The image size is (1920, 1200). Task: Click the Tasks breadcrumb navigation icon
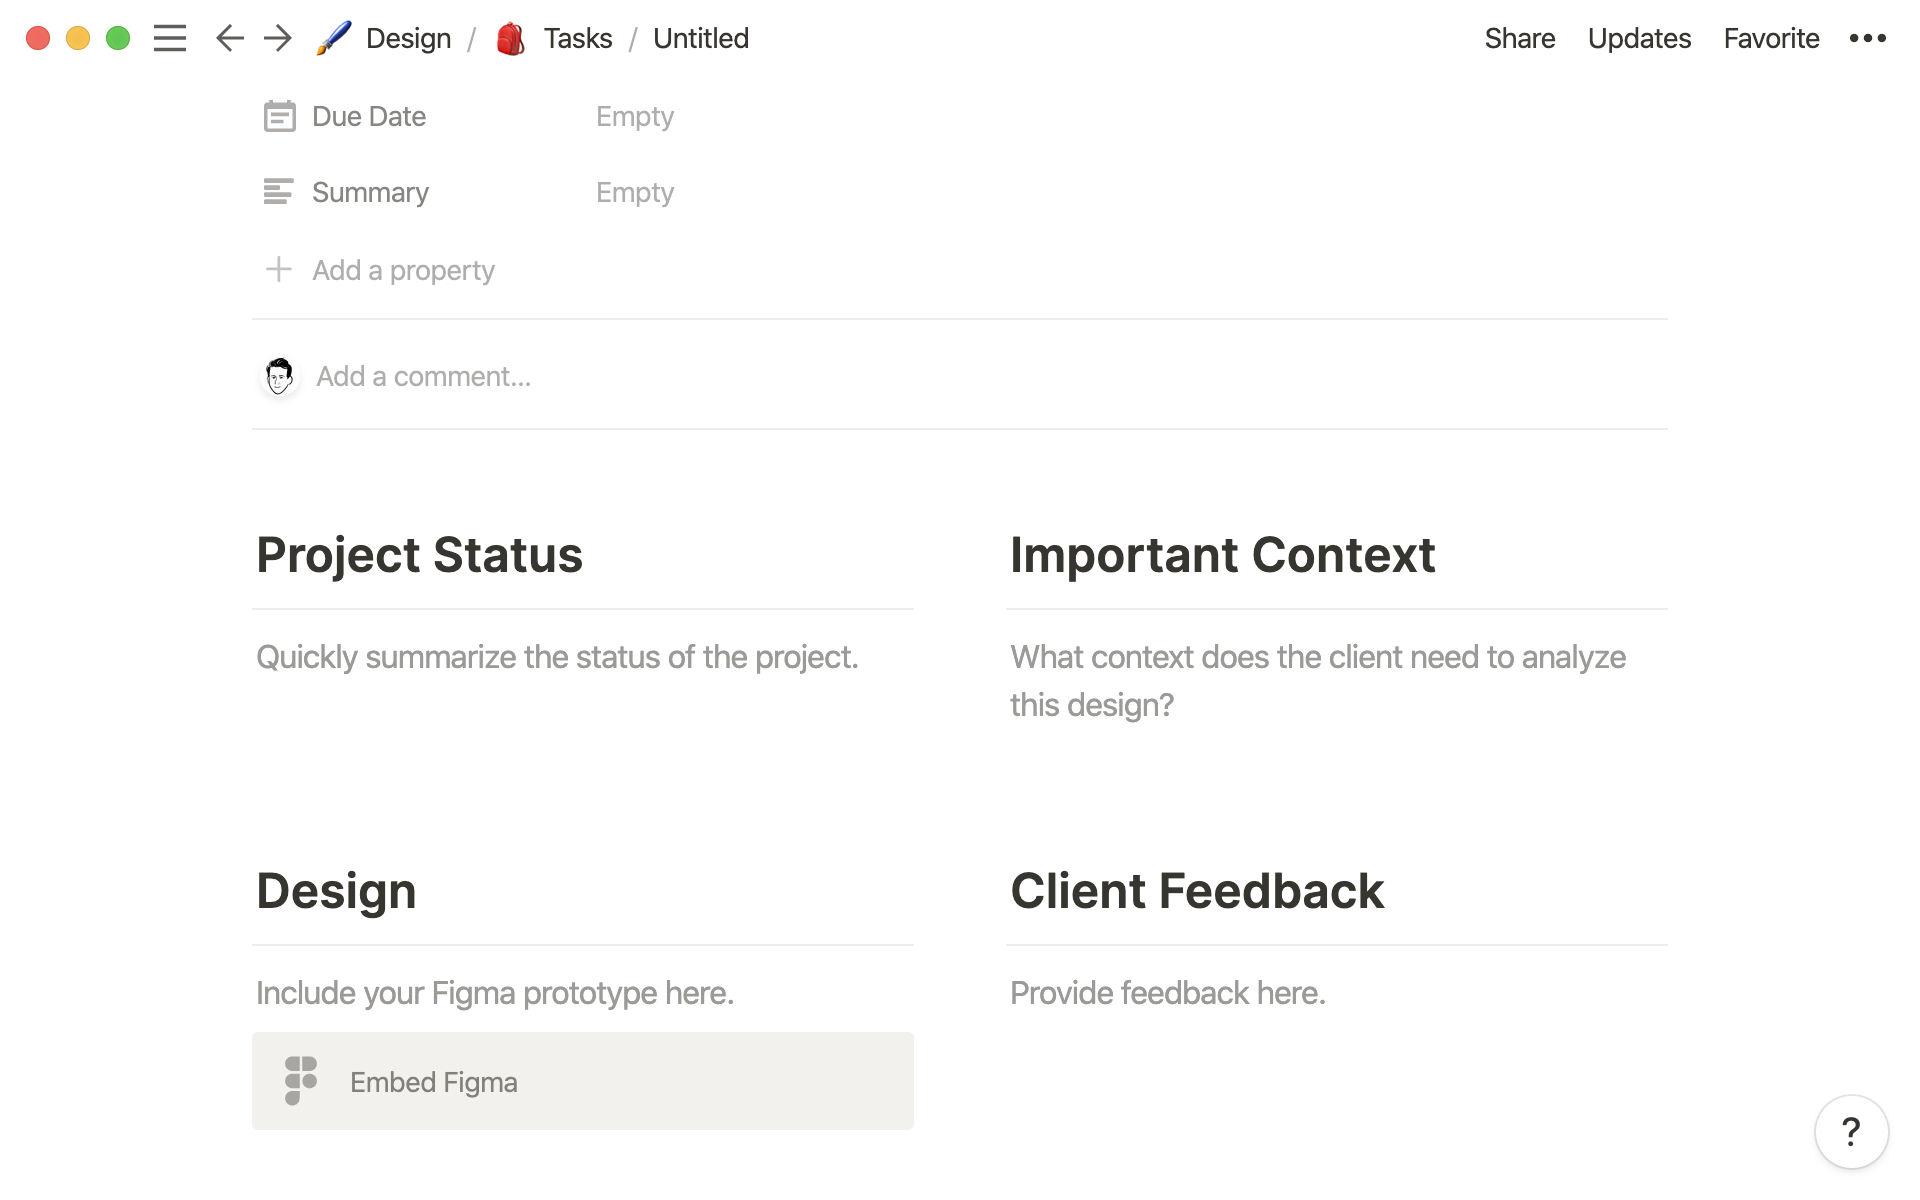pos(509,39)
